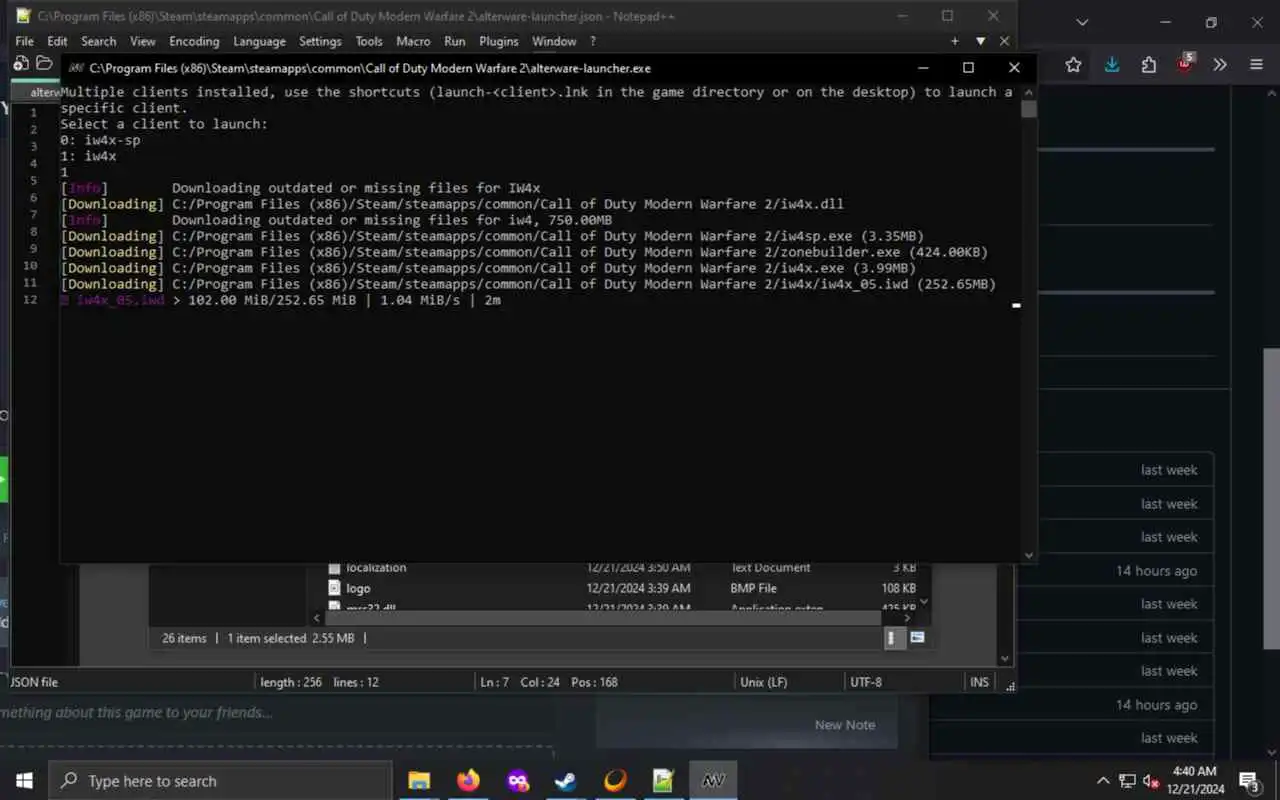Open Steam from the taskbar

[x=566, y=781]
